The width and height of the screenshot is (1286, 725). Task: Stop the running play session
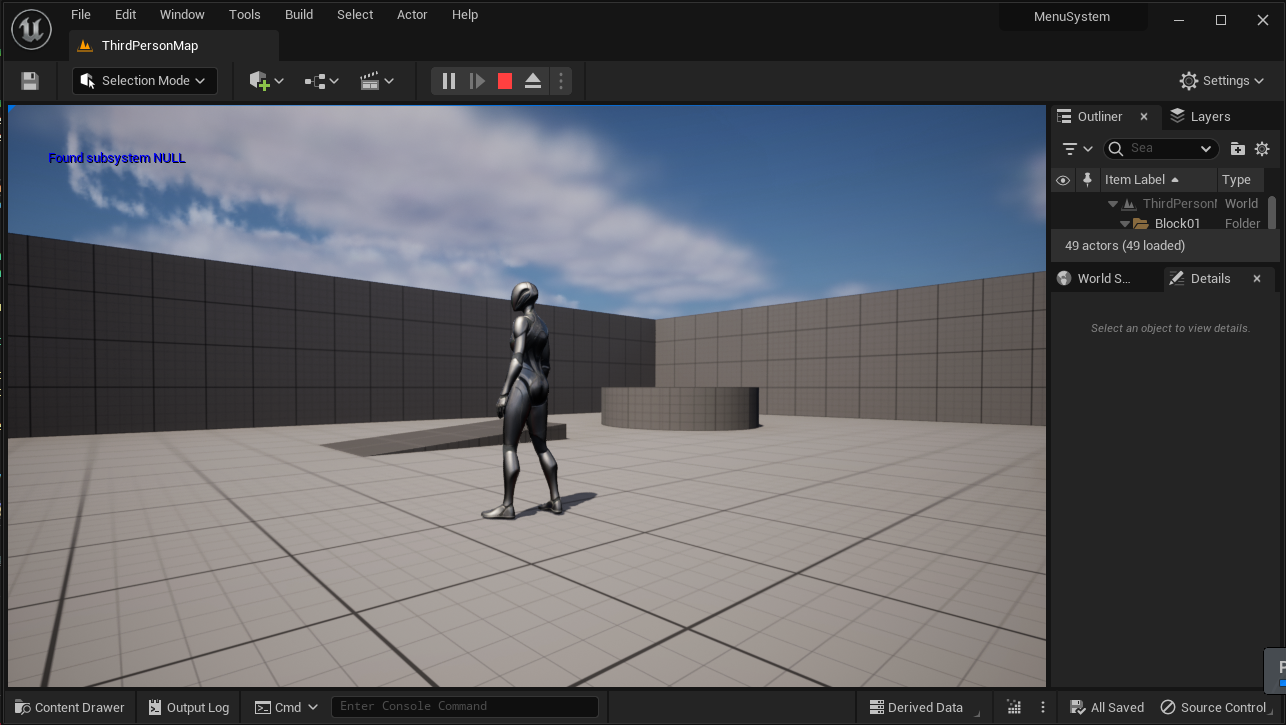(505, 81)
